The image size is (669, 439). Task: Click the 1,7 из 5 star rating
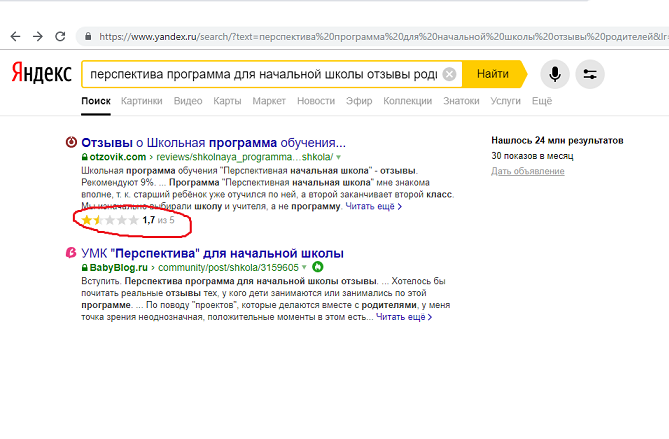tap(128, 220)
